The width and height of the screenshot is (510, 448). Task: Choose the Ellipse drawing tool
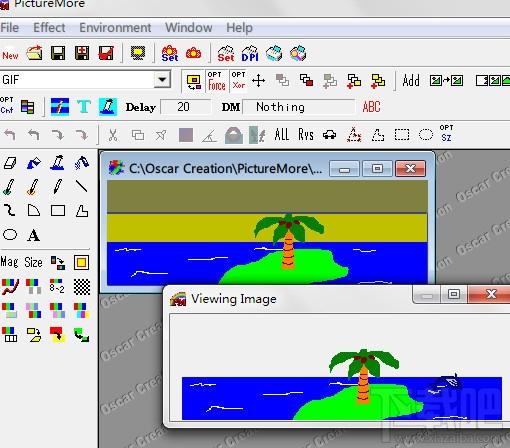pos(10,235)
